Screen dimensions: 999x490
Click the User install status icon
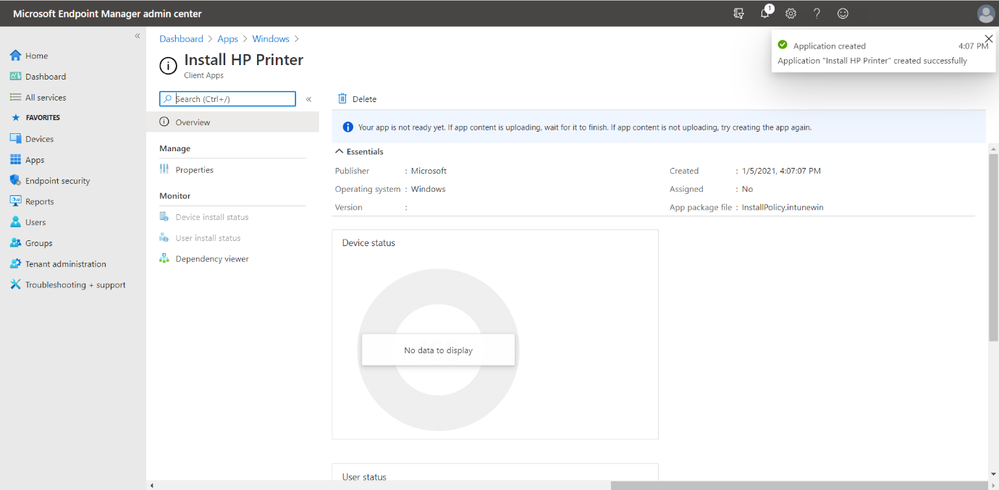pos(164,238)
